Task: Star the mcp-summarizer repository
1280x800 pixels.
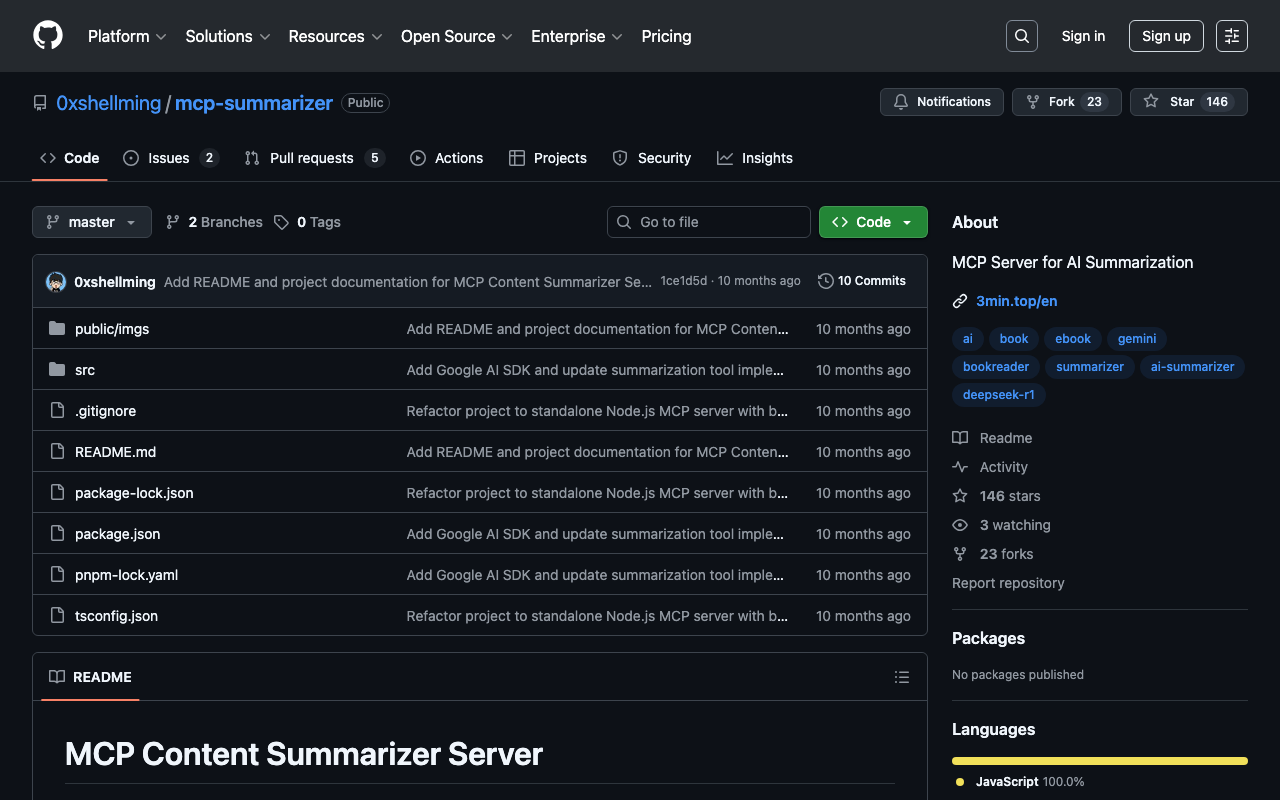Action: (x=1170, y=102)
